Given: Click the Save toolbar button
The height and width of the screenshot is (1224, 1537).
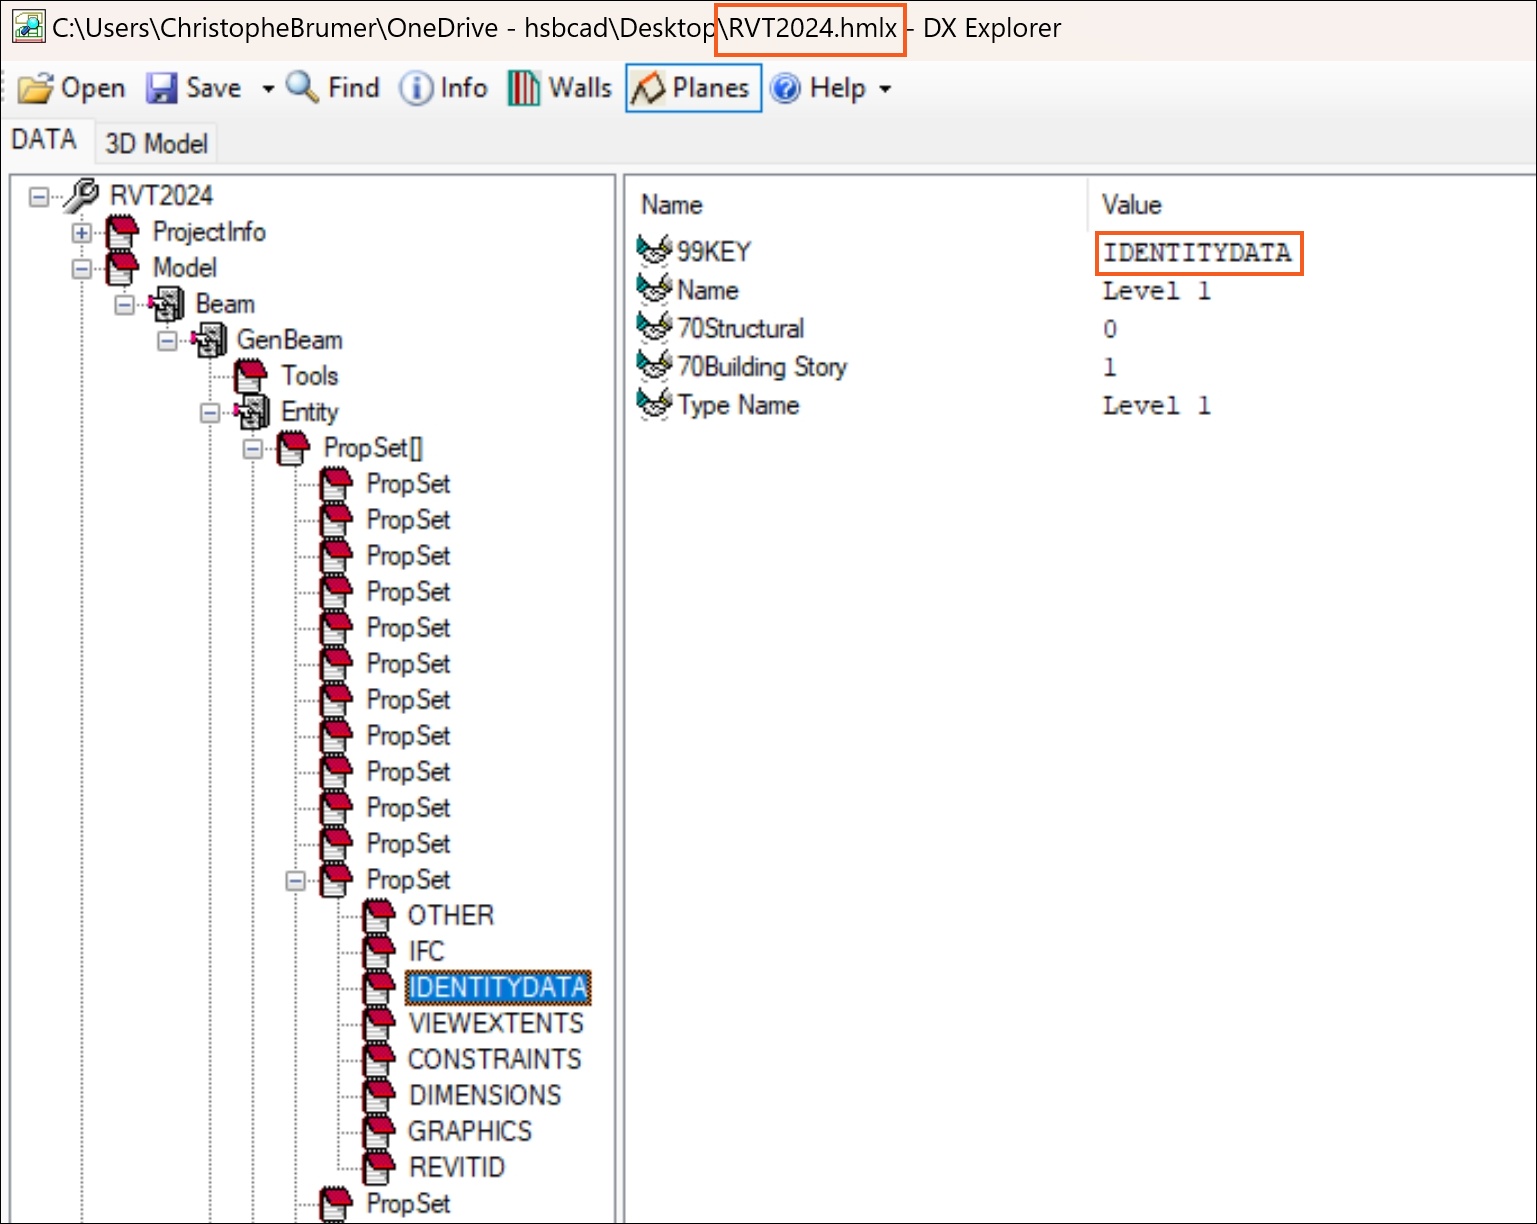Looking at the screenshot, I should pyautogui.click(x=194, y=88).
